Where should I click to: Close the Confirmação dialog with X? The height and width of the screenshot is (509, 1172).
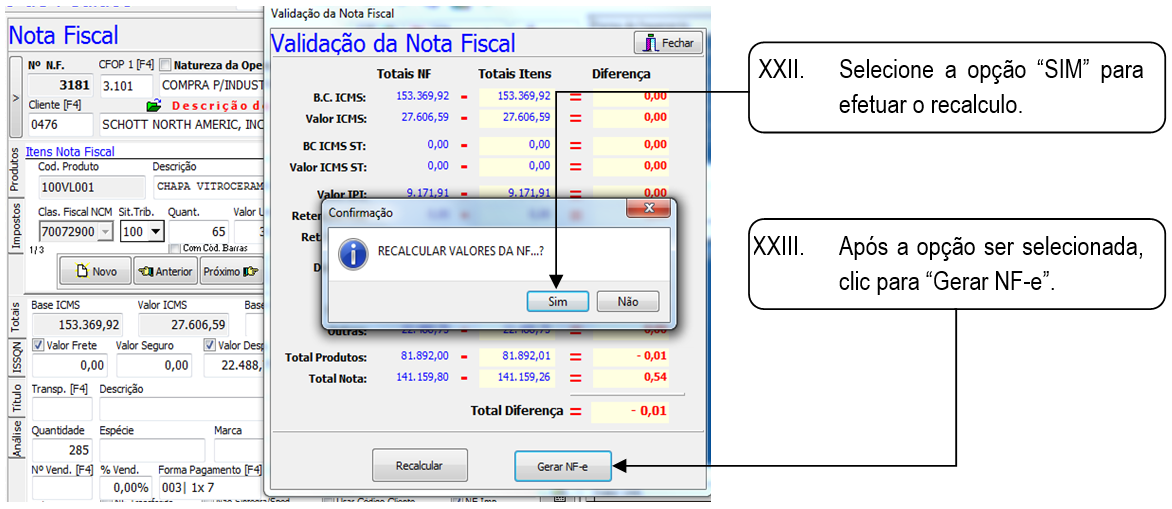tap(649, 207)
